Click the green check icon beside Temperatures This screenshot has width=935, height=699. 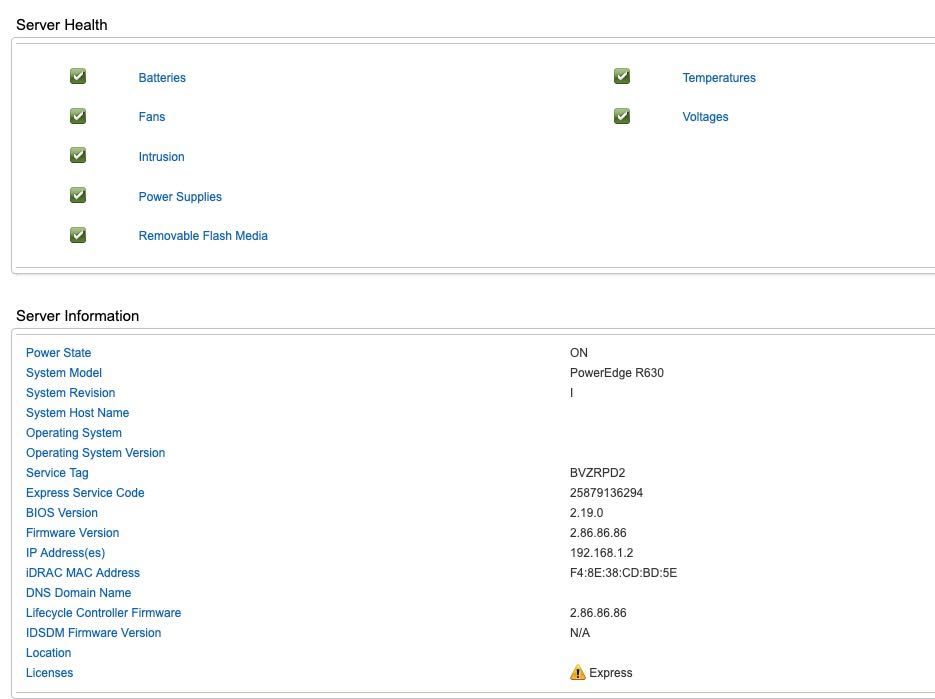pos(622,76)
